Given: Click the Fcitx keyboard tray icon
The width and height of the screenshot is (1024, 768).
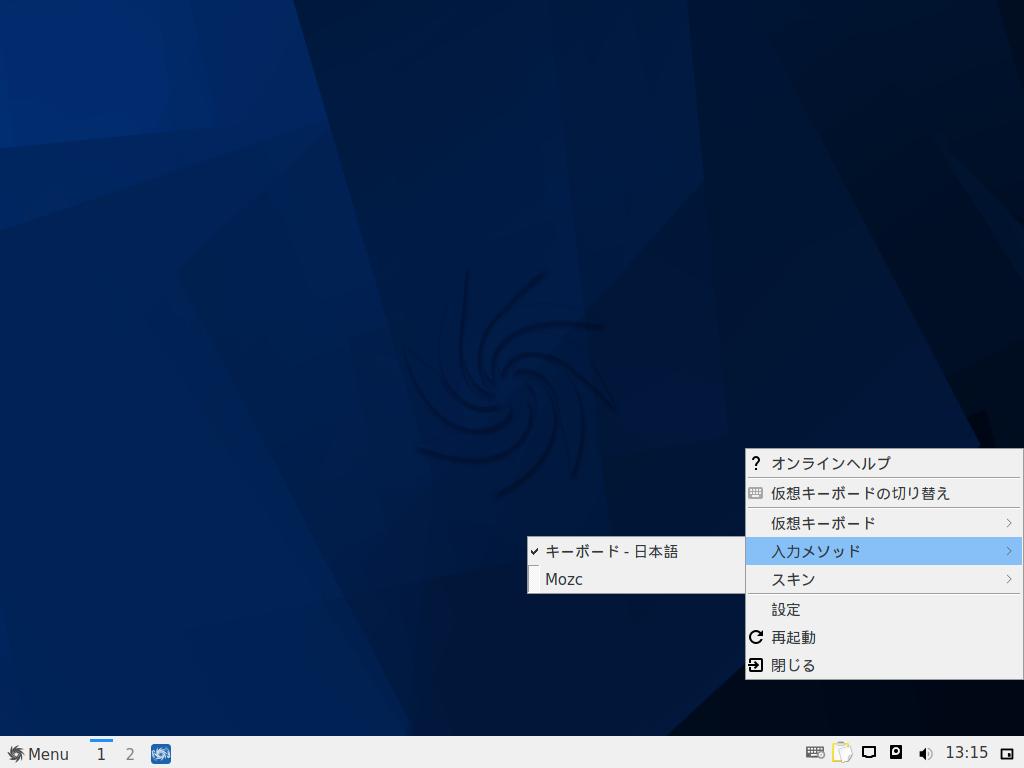Looking at the screenshot, I should [x=815, y=753].
